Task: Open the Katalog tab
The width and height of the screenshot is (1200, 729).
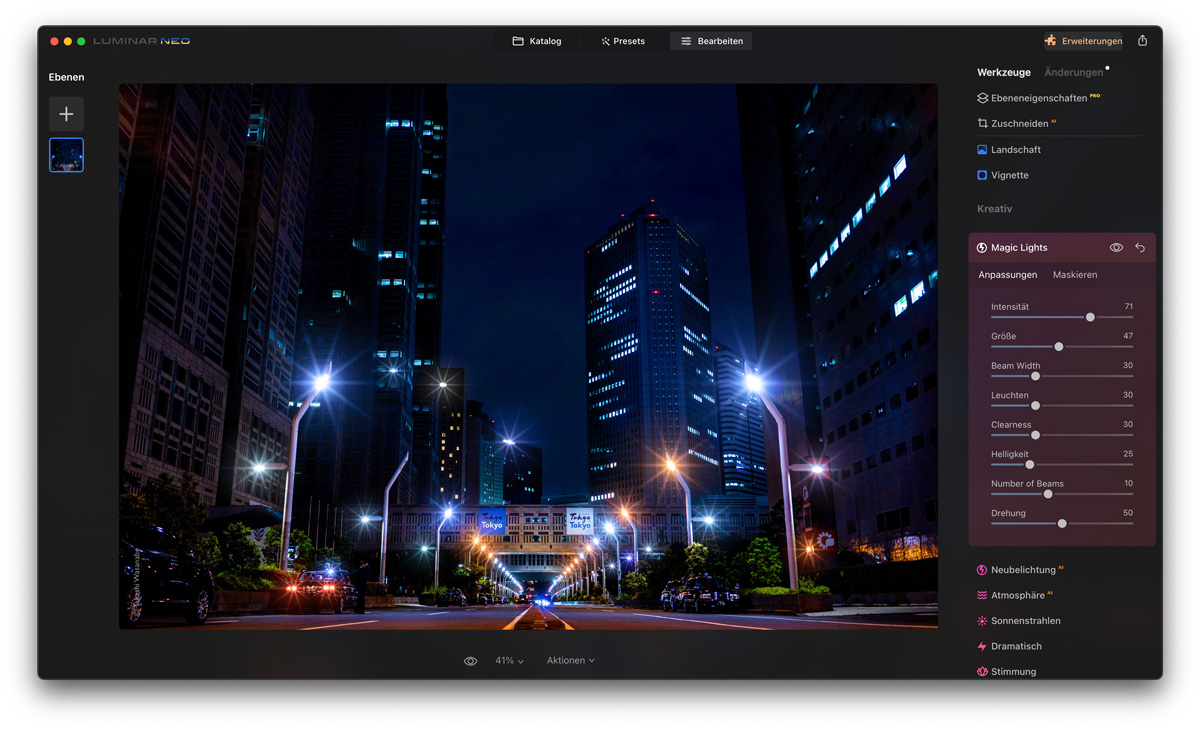Action: coord(537,41)
